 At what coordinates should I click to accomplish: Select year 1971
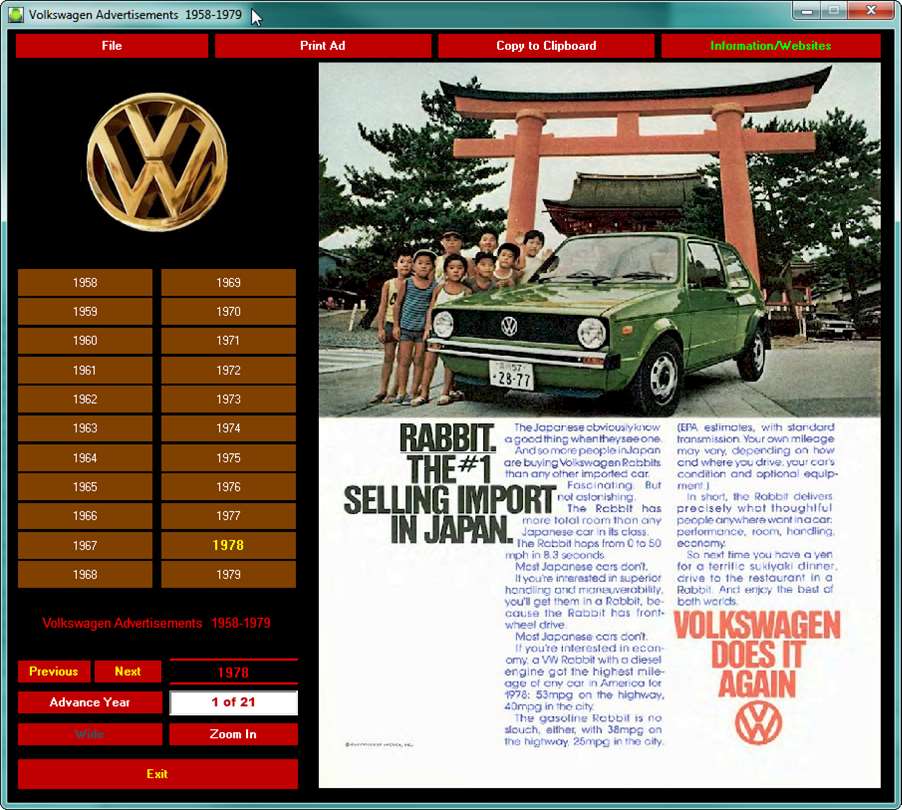228,341
